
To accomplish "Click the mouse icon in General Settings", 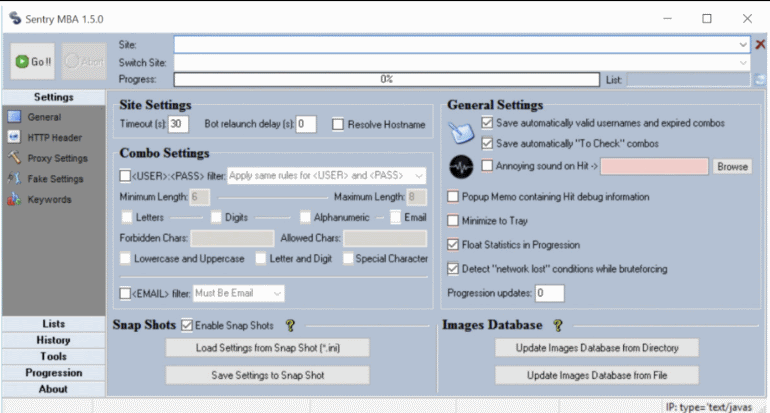I will (x=461, y=133).
